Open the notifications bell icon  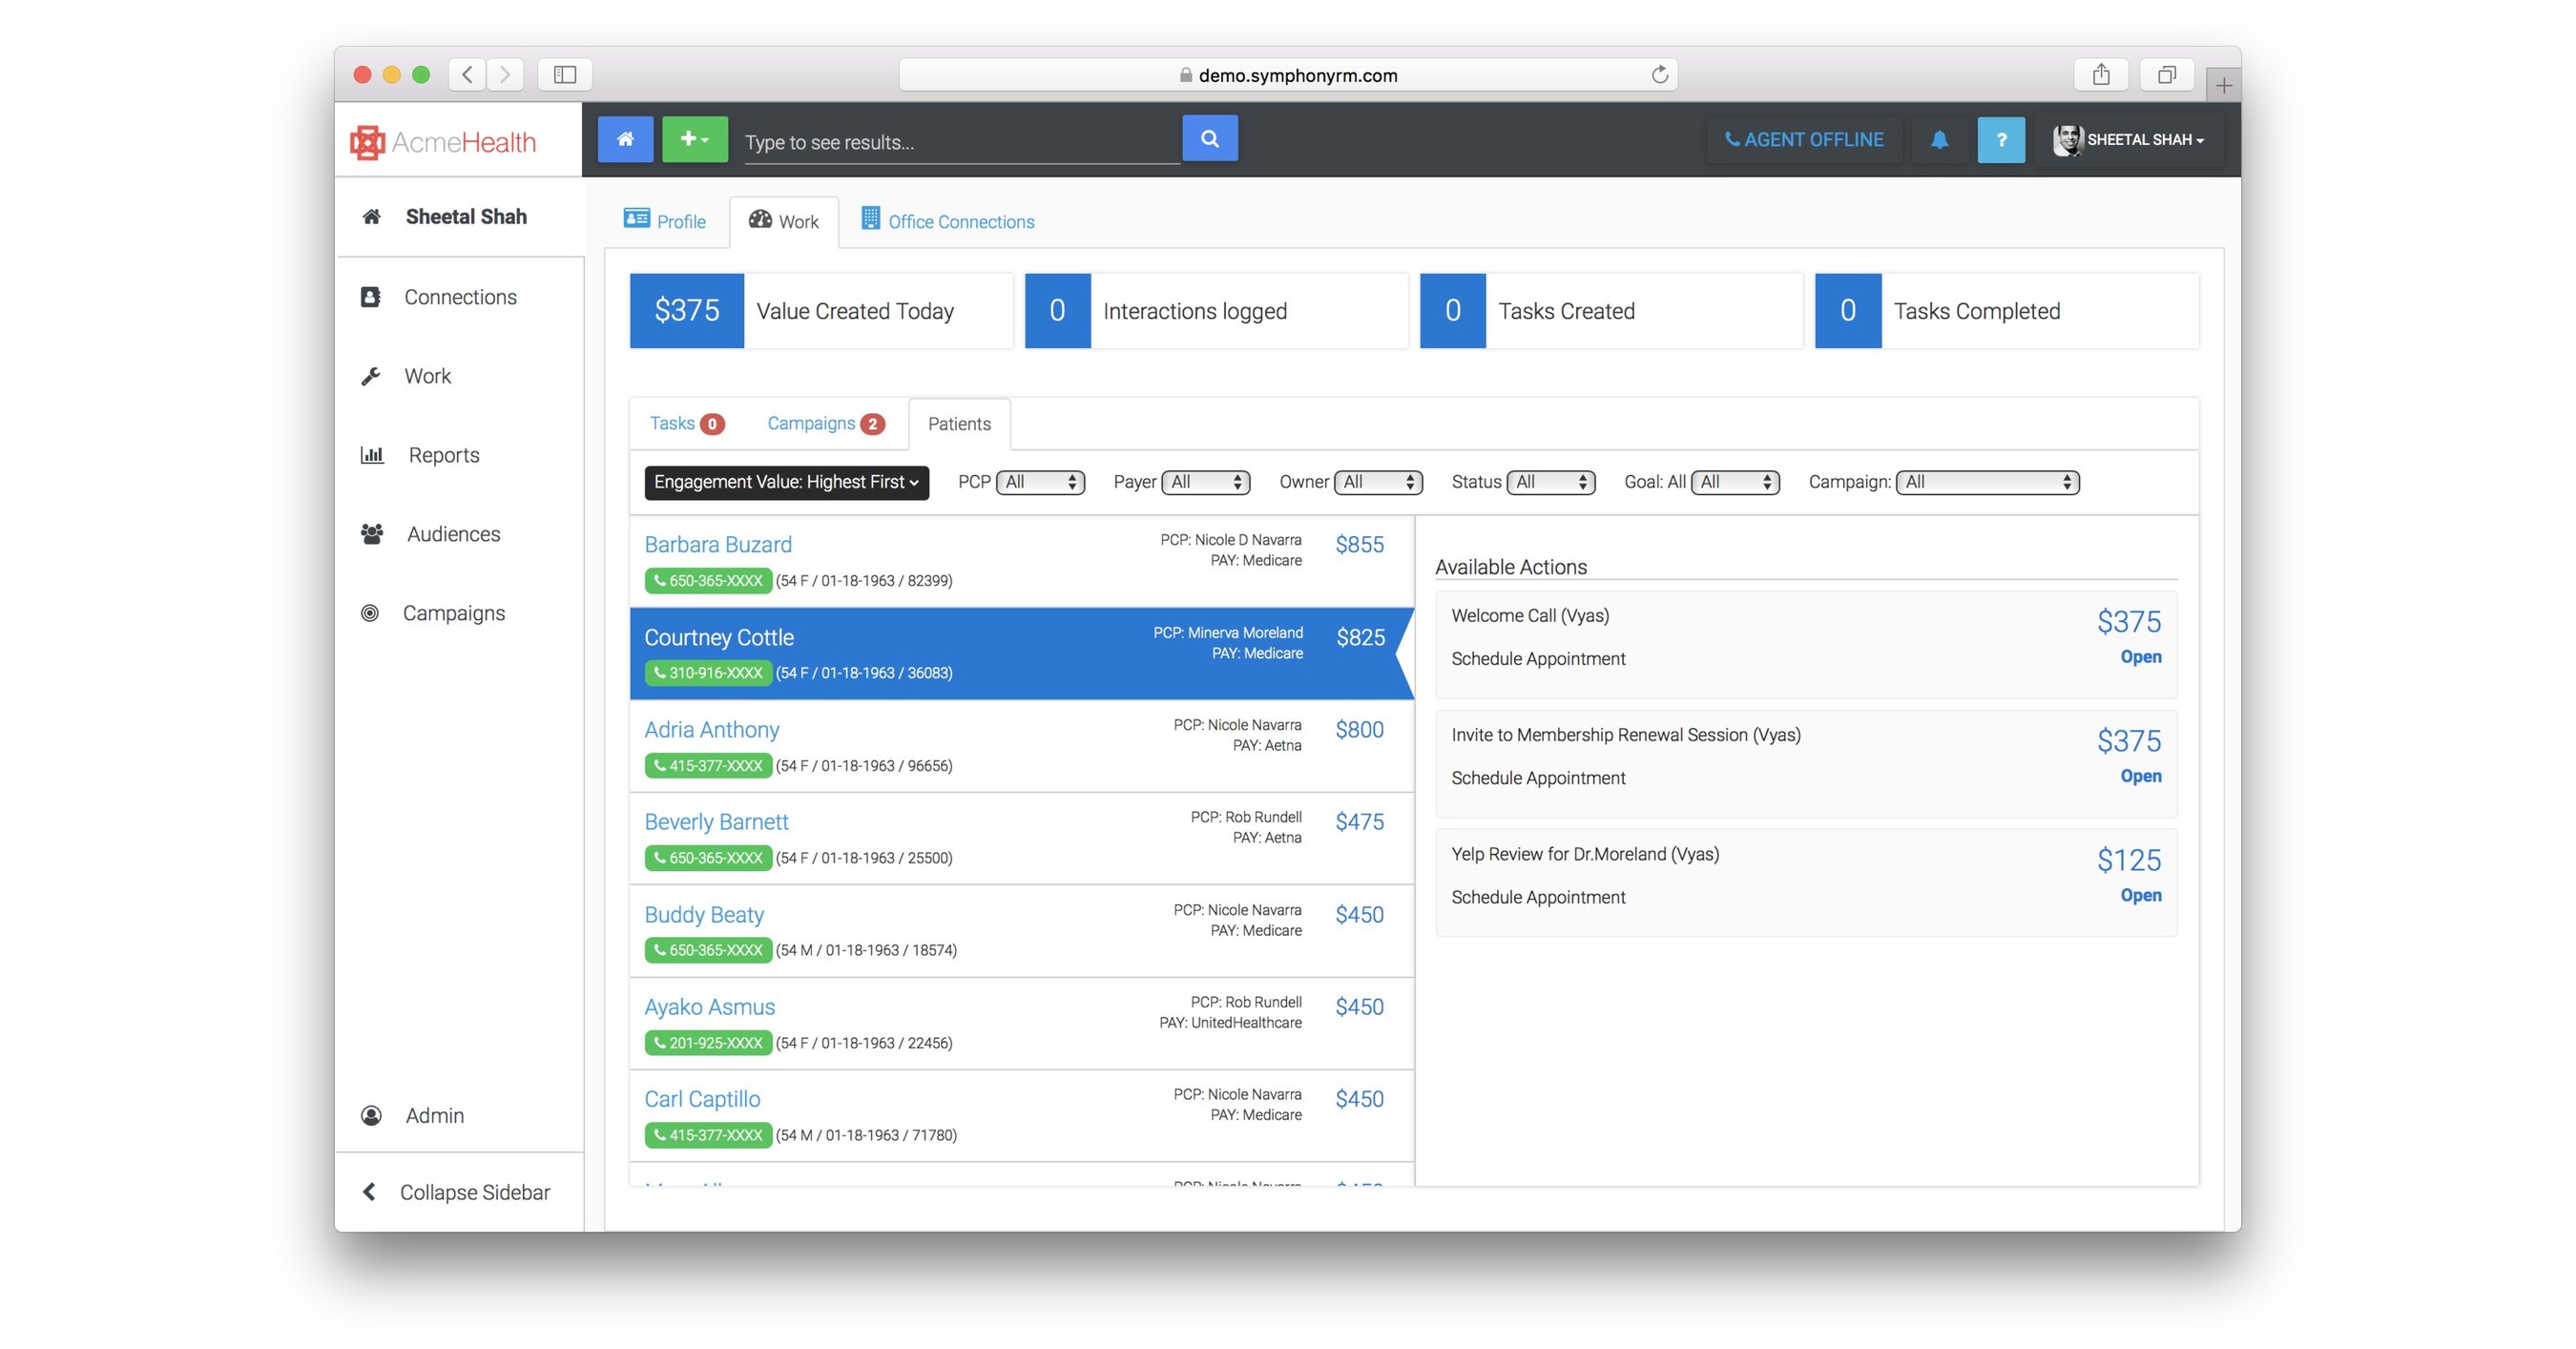(x=1938, y=140)
